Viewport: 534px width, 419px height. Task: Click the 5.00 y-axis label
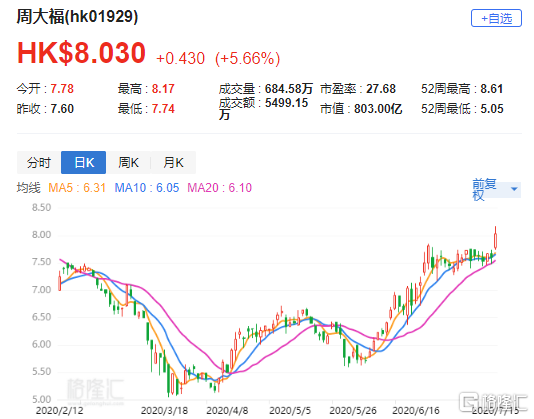(x=41, y=399)
